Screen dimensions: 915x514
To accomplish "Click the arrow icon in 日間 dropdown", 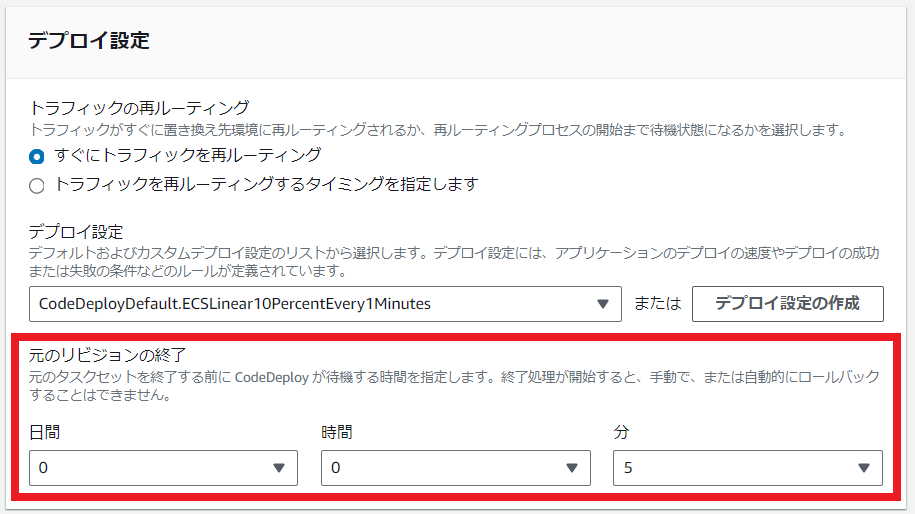I will click(279, 468).
